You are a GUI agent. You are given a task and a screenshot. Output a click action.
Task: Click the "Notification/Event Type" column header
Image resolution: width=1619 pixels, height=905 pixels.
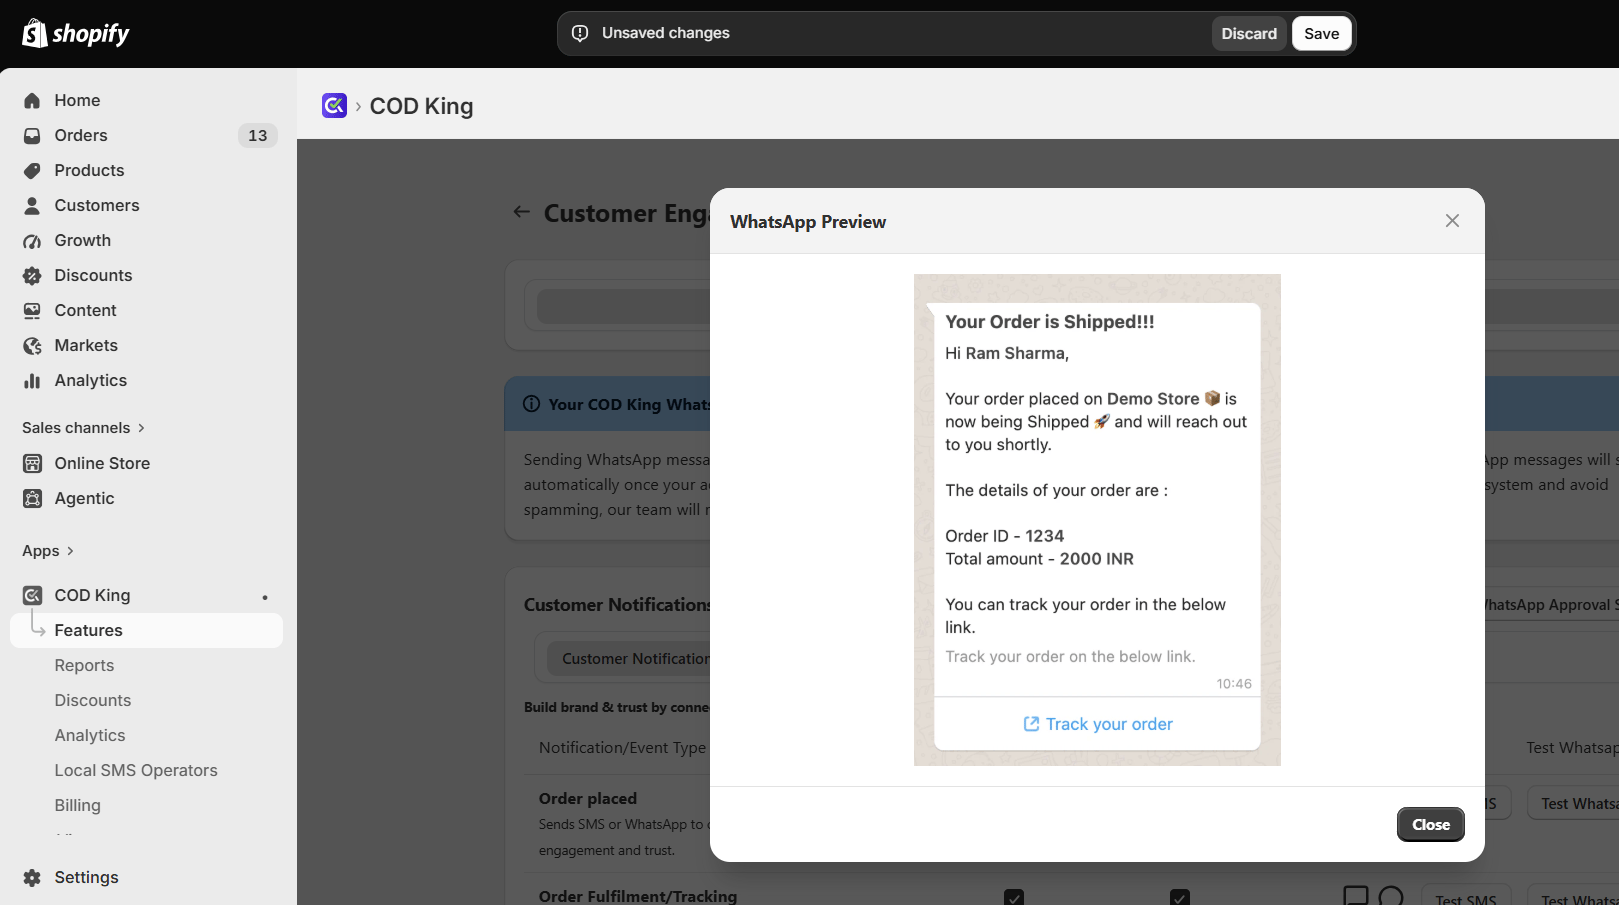pos(622,747)
